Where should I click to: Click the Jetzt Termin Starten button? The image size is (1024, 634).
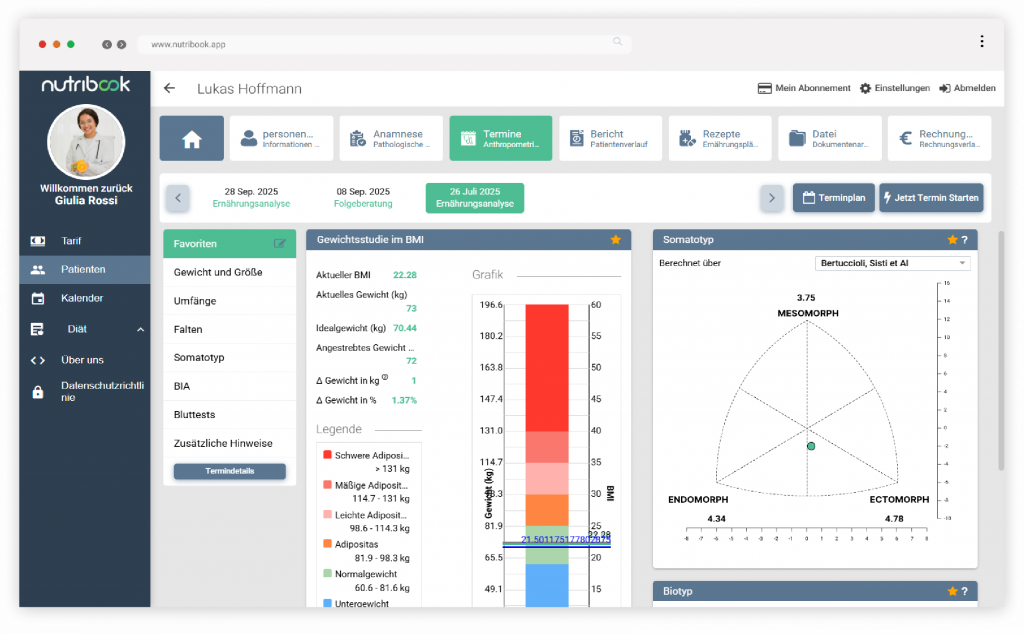pos(931,198)
